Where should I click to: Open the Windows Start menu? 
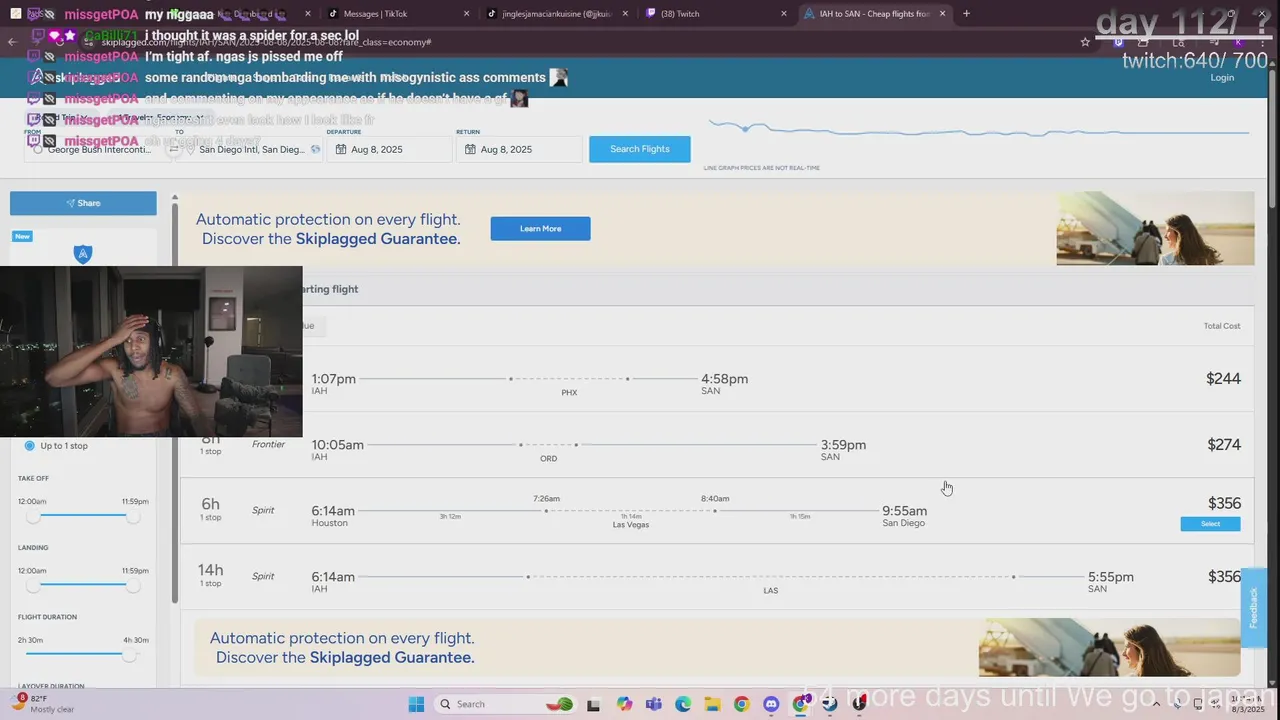tap(416, 704)
